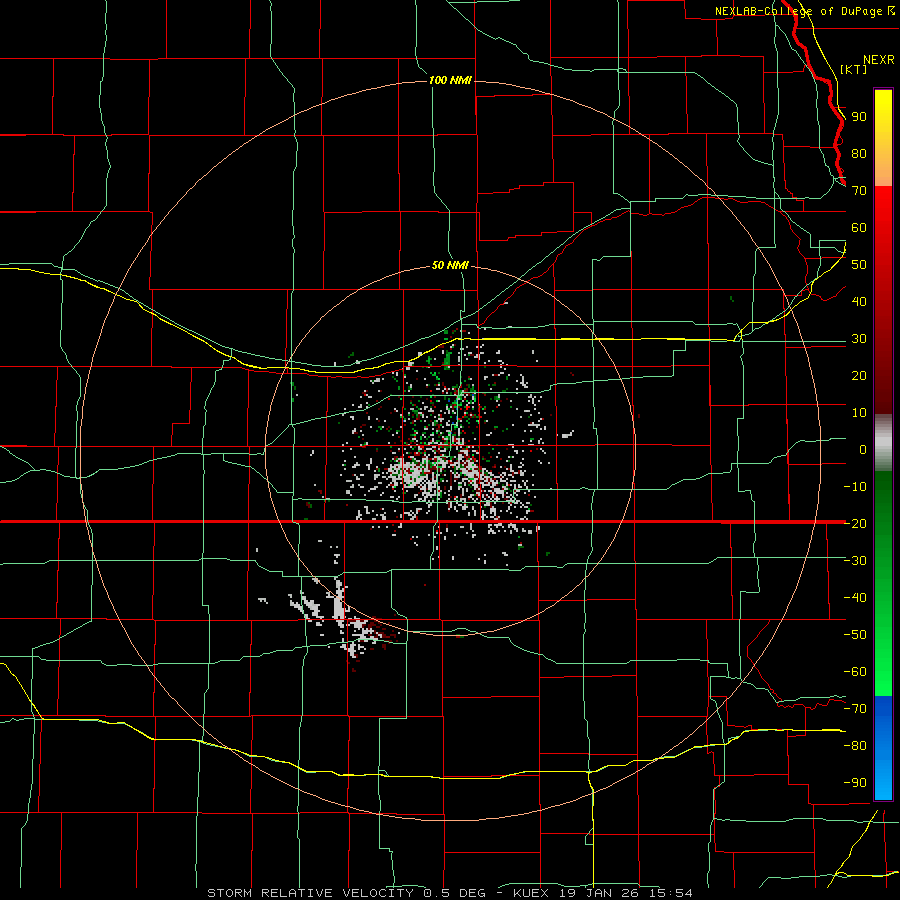Image resolution: width=900 pixels, height=900 pixels.
Task: Select the positive 90 knot scale label
Action: click(x=859, y=117)
